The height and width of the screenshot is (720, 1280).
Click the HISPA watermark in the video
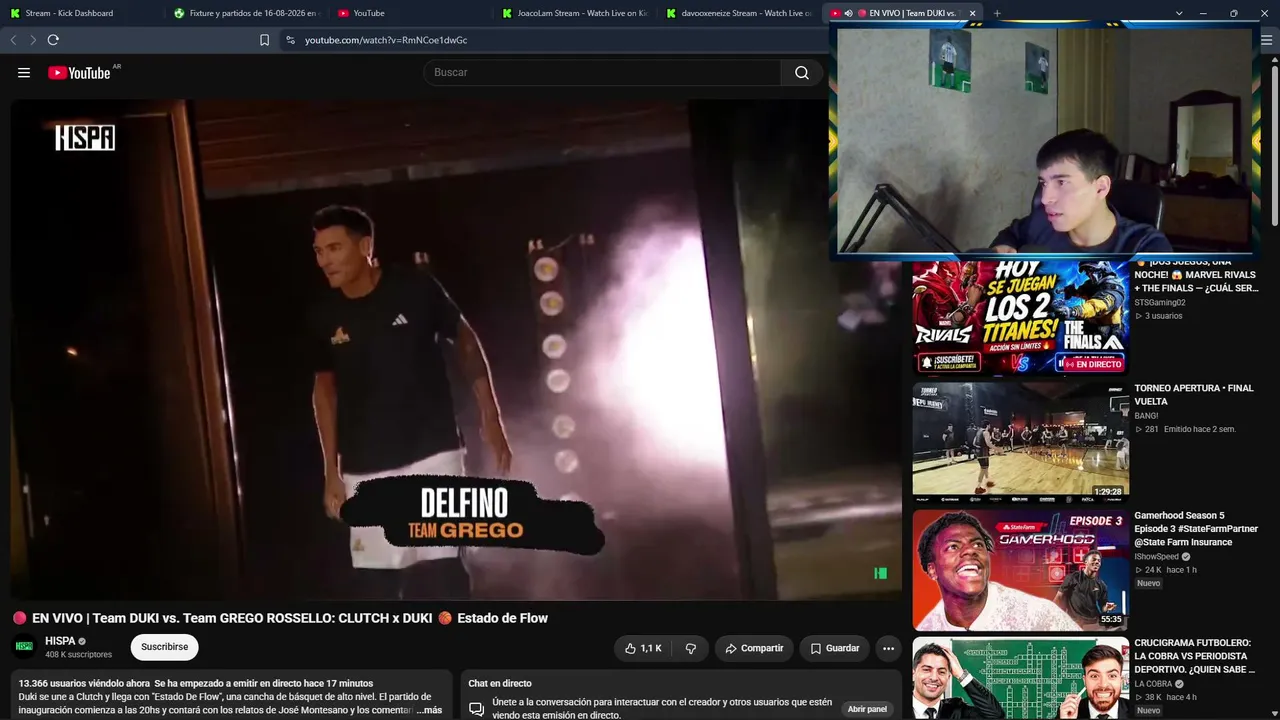tap(85, 138)
